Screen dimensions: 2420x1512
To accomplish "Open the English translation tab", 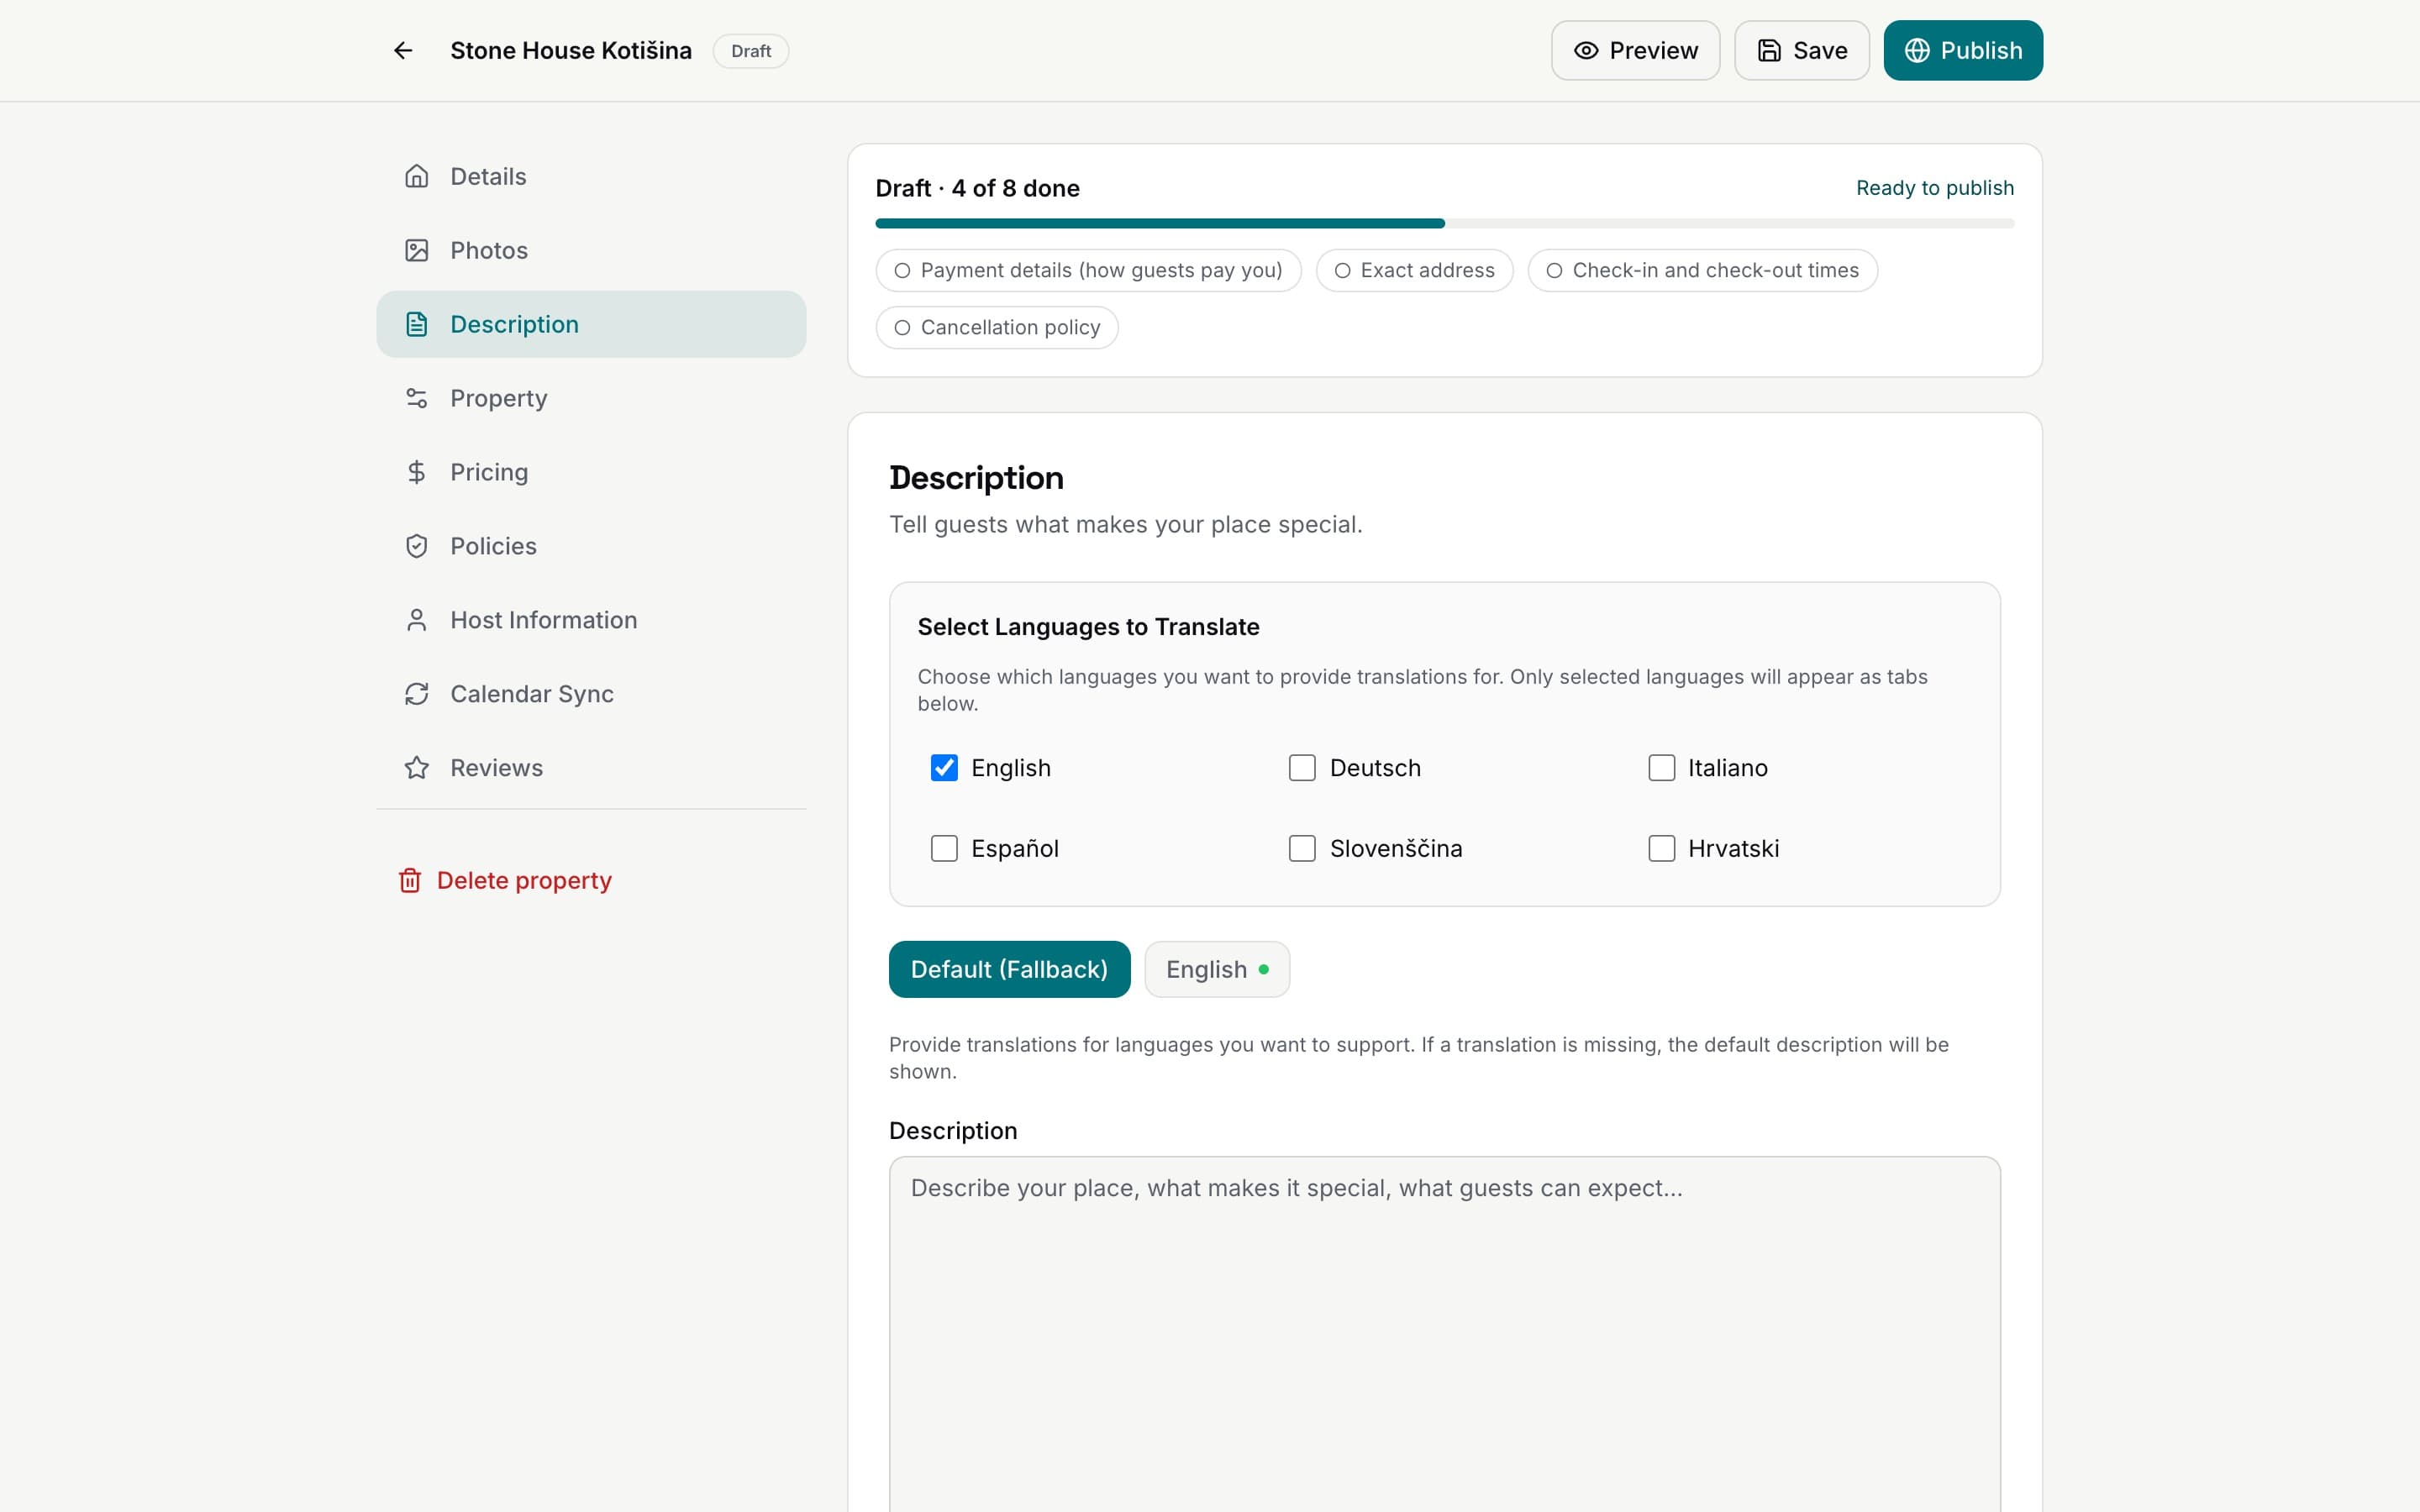I will (1217, 969).
